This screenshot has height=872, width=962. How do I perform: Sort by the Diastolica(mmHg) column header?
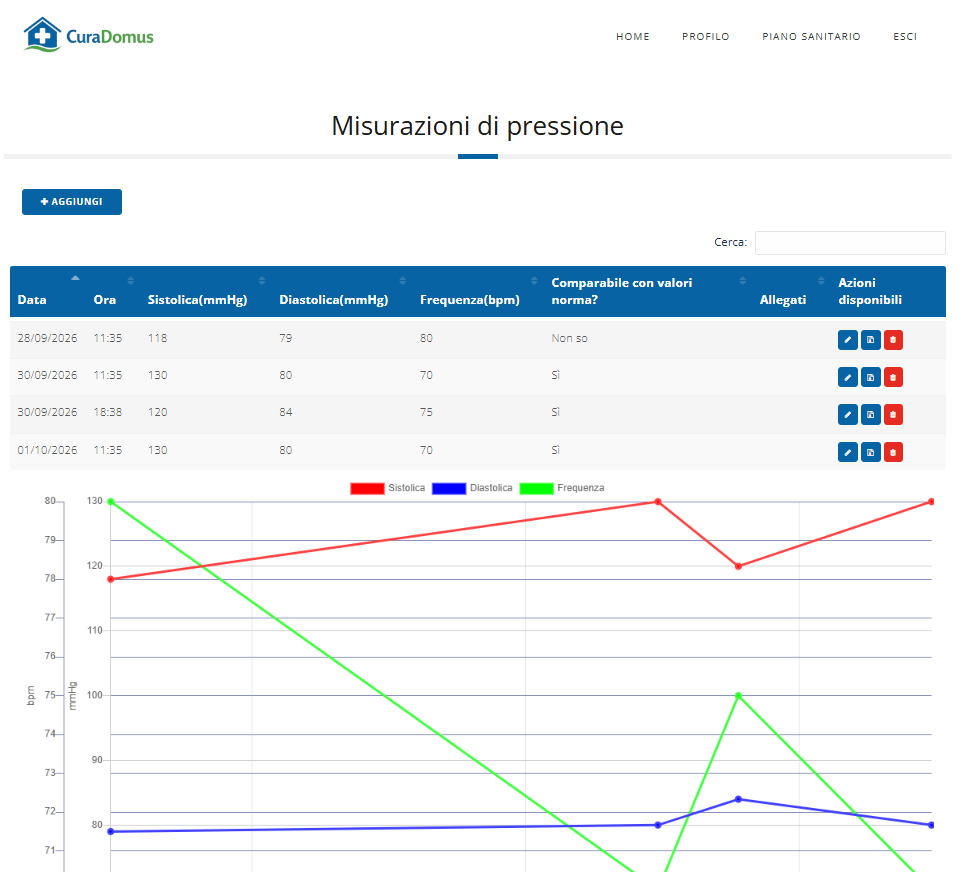coord(342,291)
